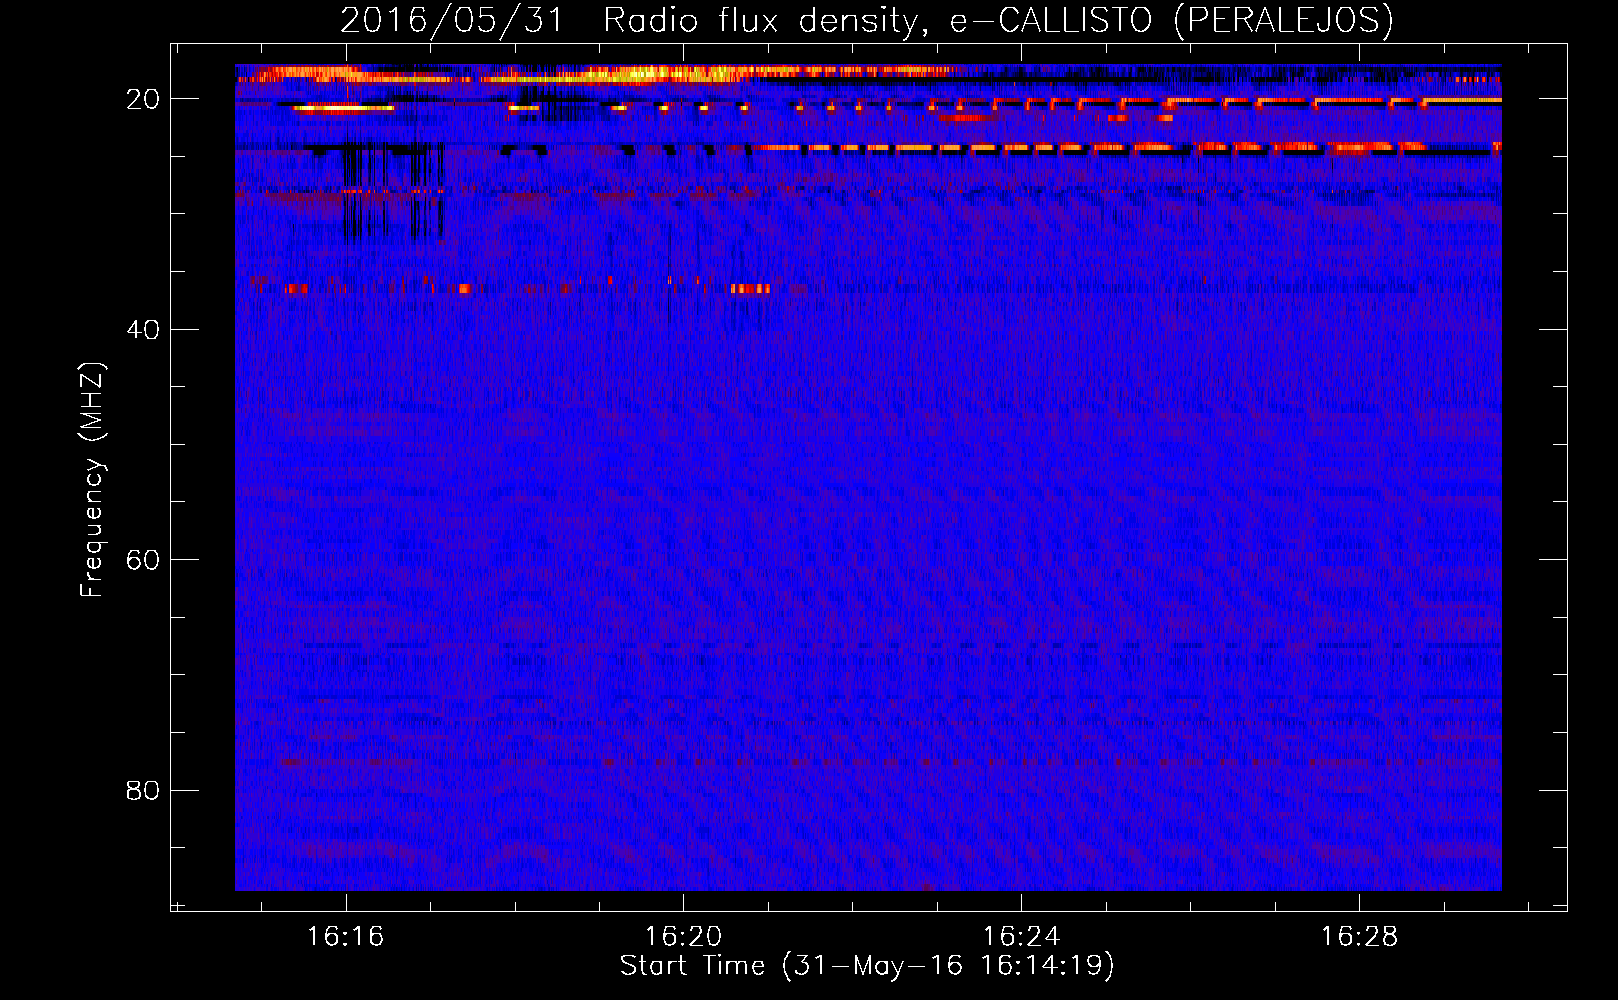1618x1000 pixels.
Task: Click the 16:28 time axis label
Action: coord(1360,937)
